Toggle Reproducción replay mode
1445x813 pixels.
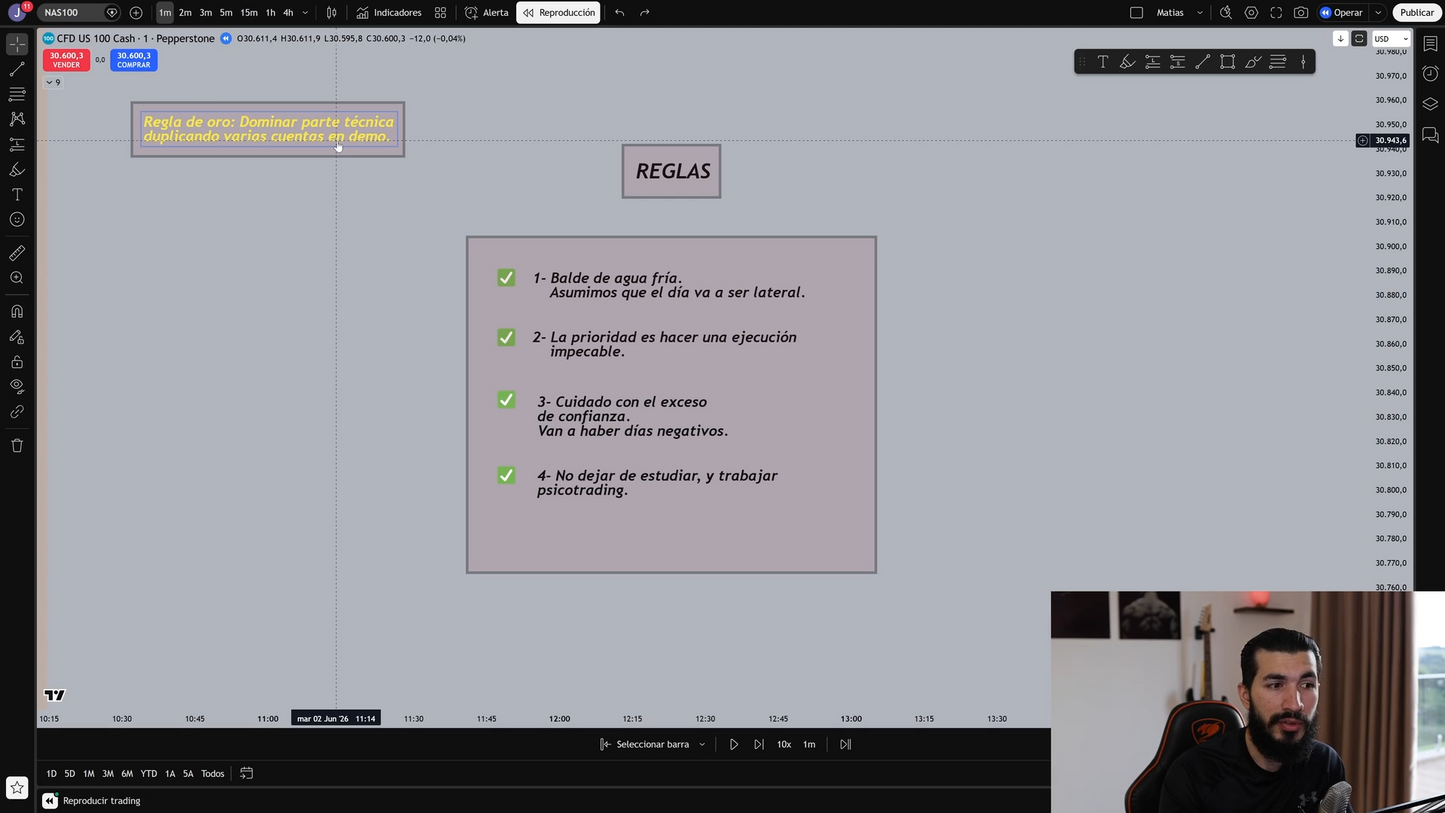(558, 13)
